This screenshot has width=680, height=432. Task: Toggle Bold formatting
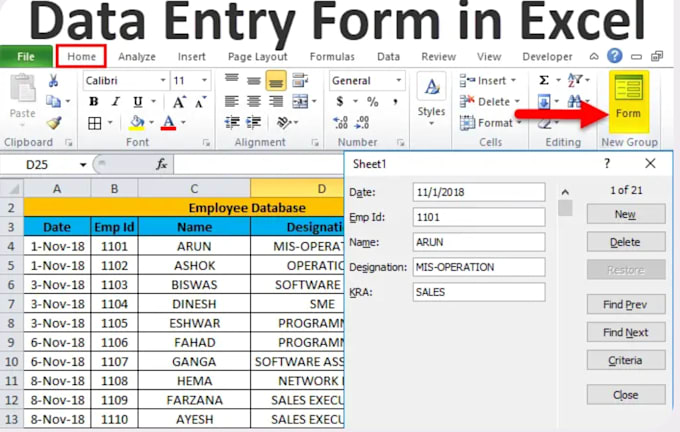tap(93, 102)
